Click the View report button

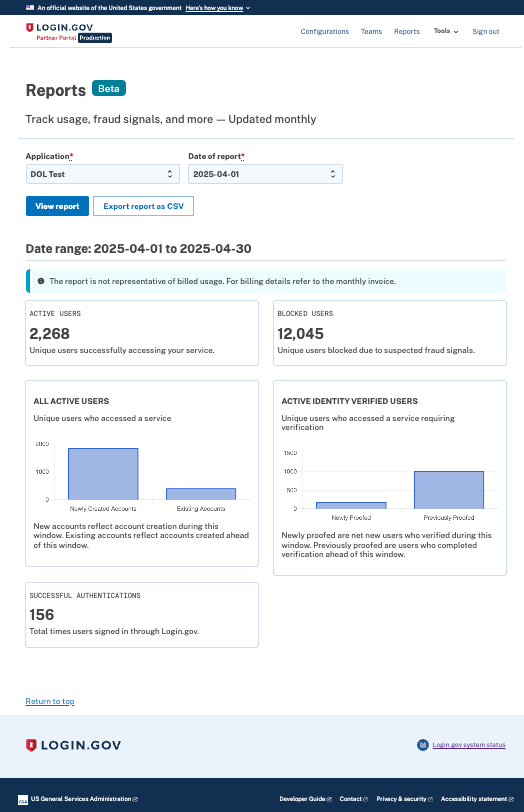[57, 206]
